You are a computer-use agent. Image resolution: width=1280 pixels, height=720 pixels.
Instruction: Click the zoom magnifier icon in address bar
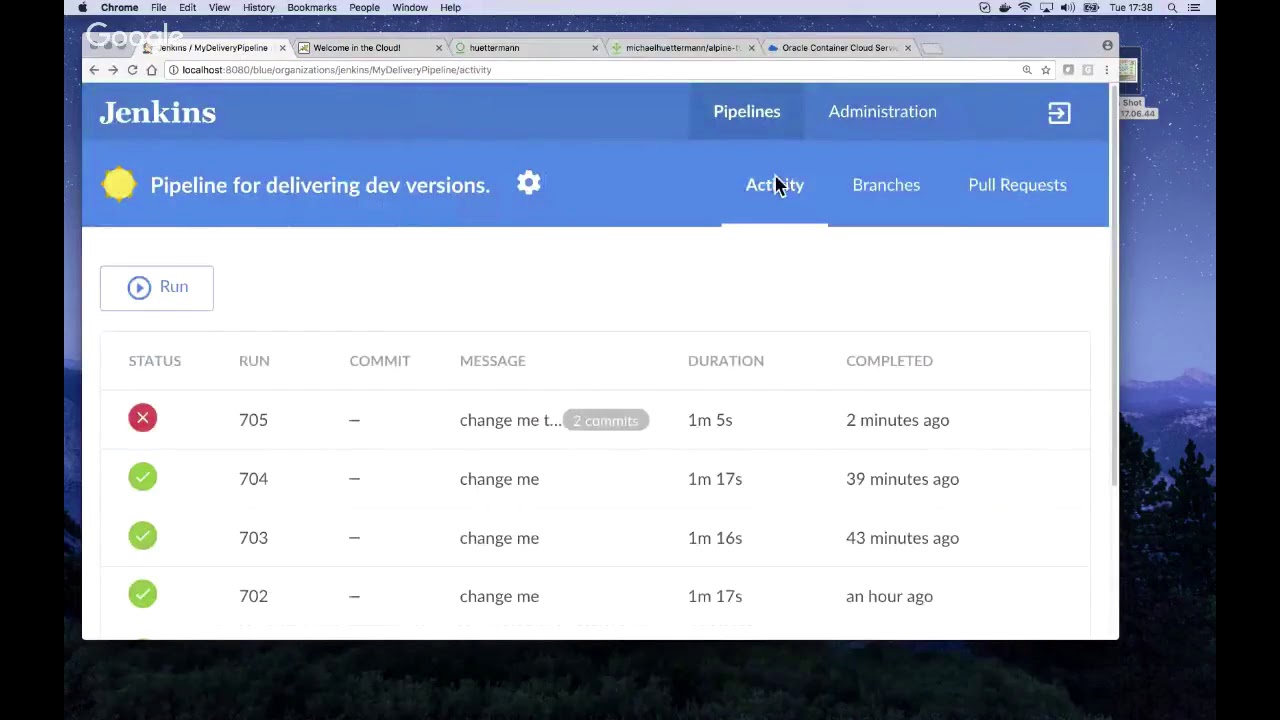[x=1027, y=70]
